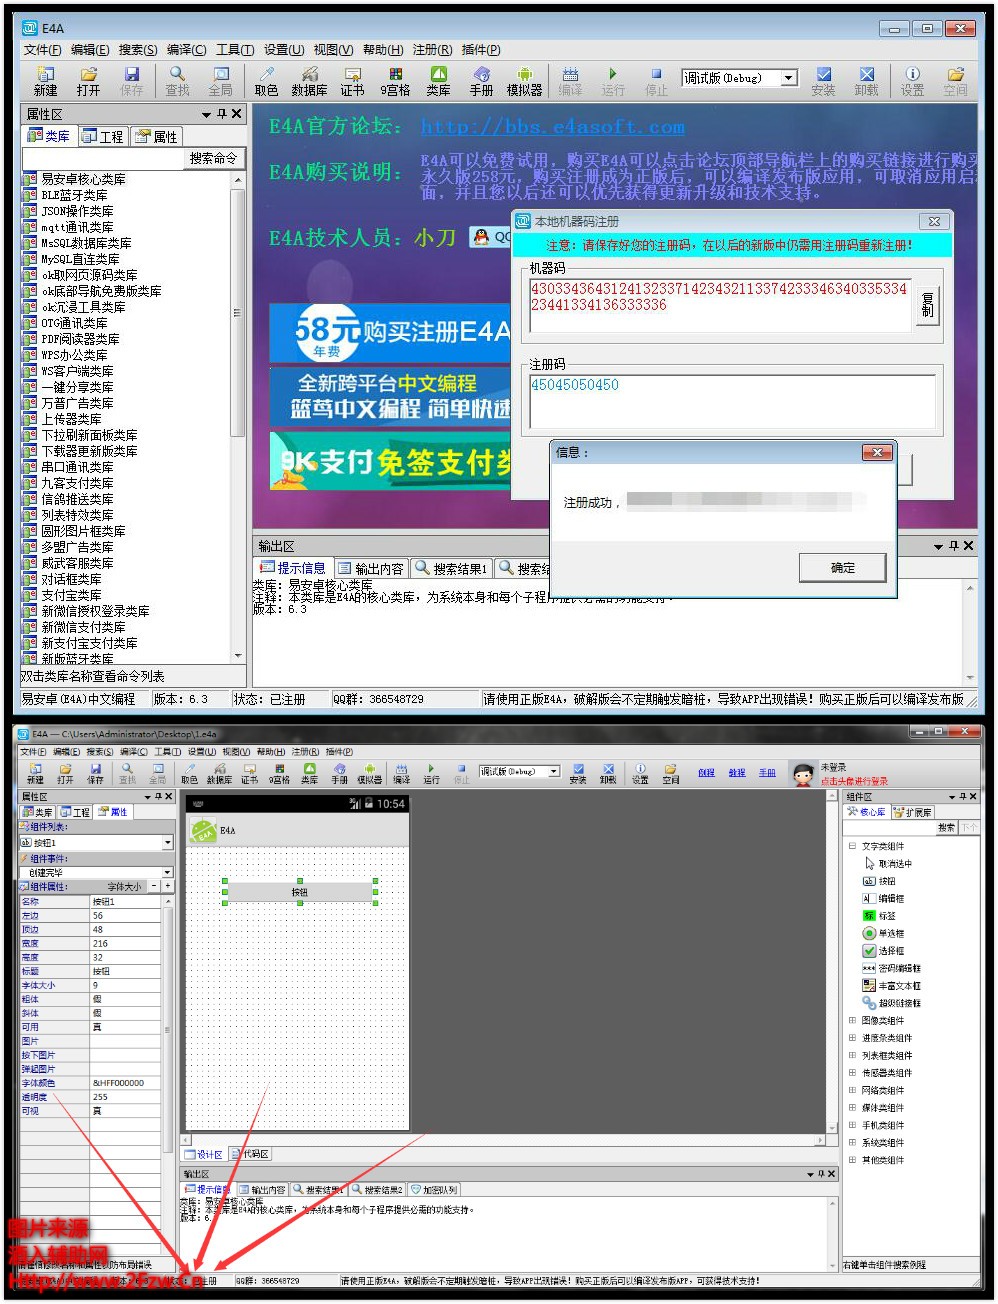Expand 网络类组件 tree node
The width and height of the screenshot is (998, 1304).
coord(852,1090)
